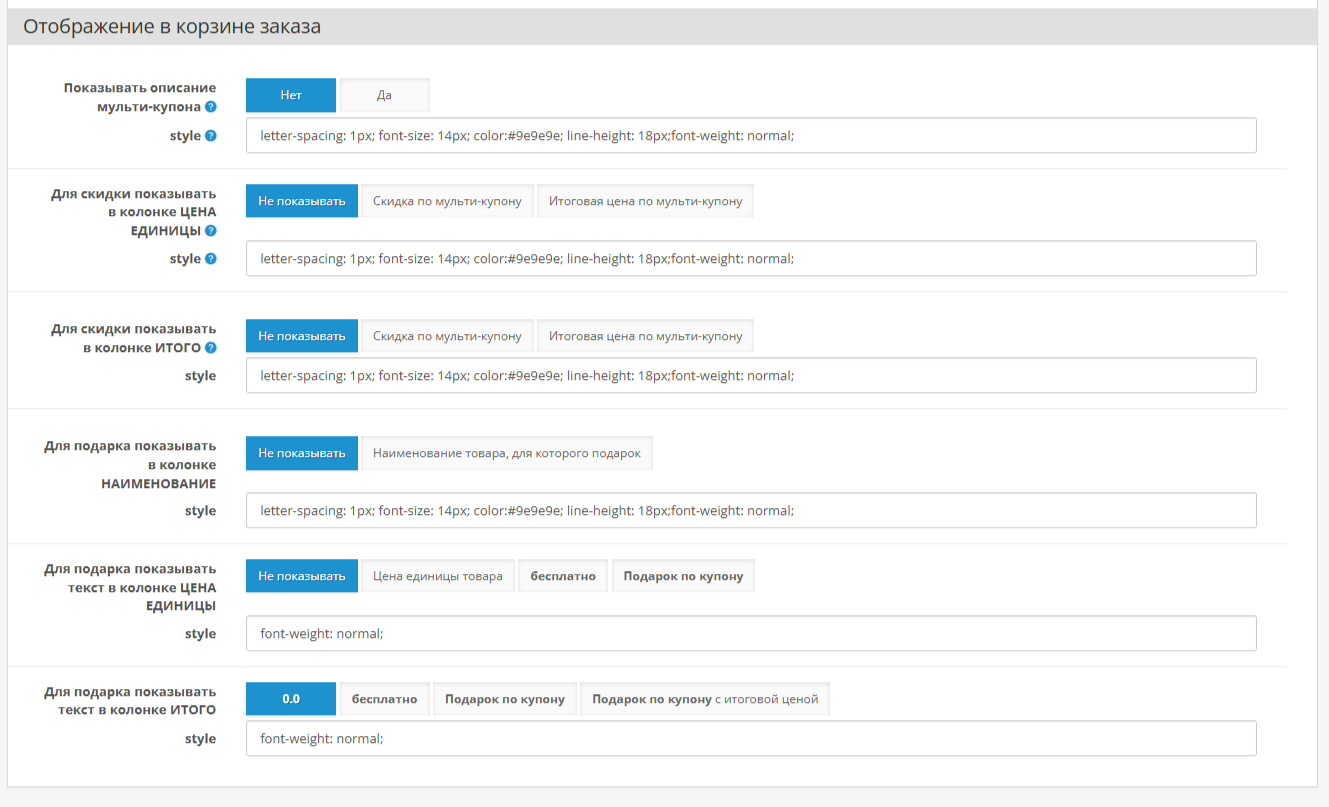Select "Нет" for multi-coupon description
Screen dimensions: 1329x807
[x=291, y=95]
